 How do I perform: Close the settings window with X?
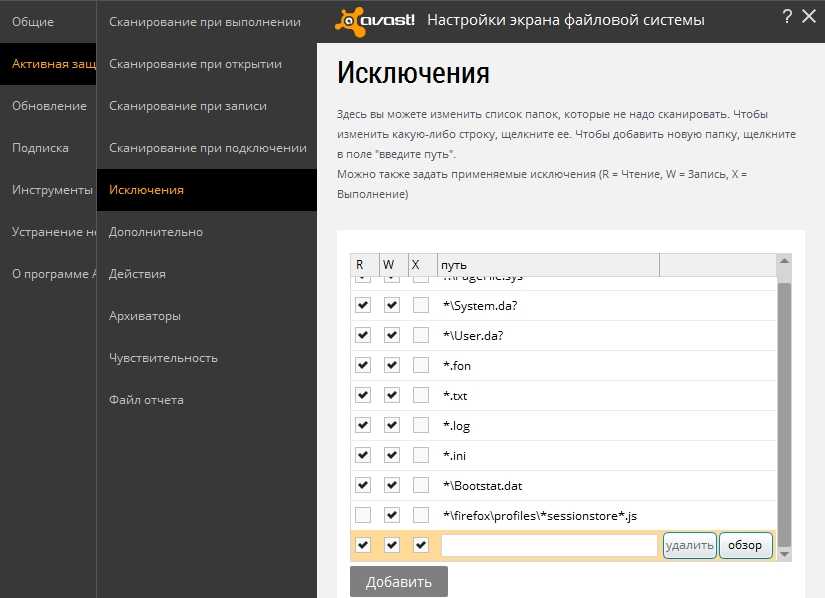coord(809,16)
